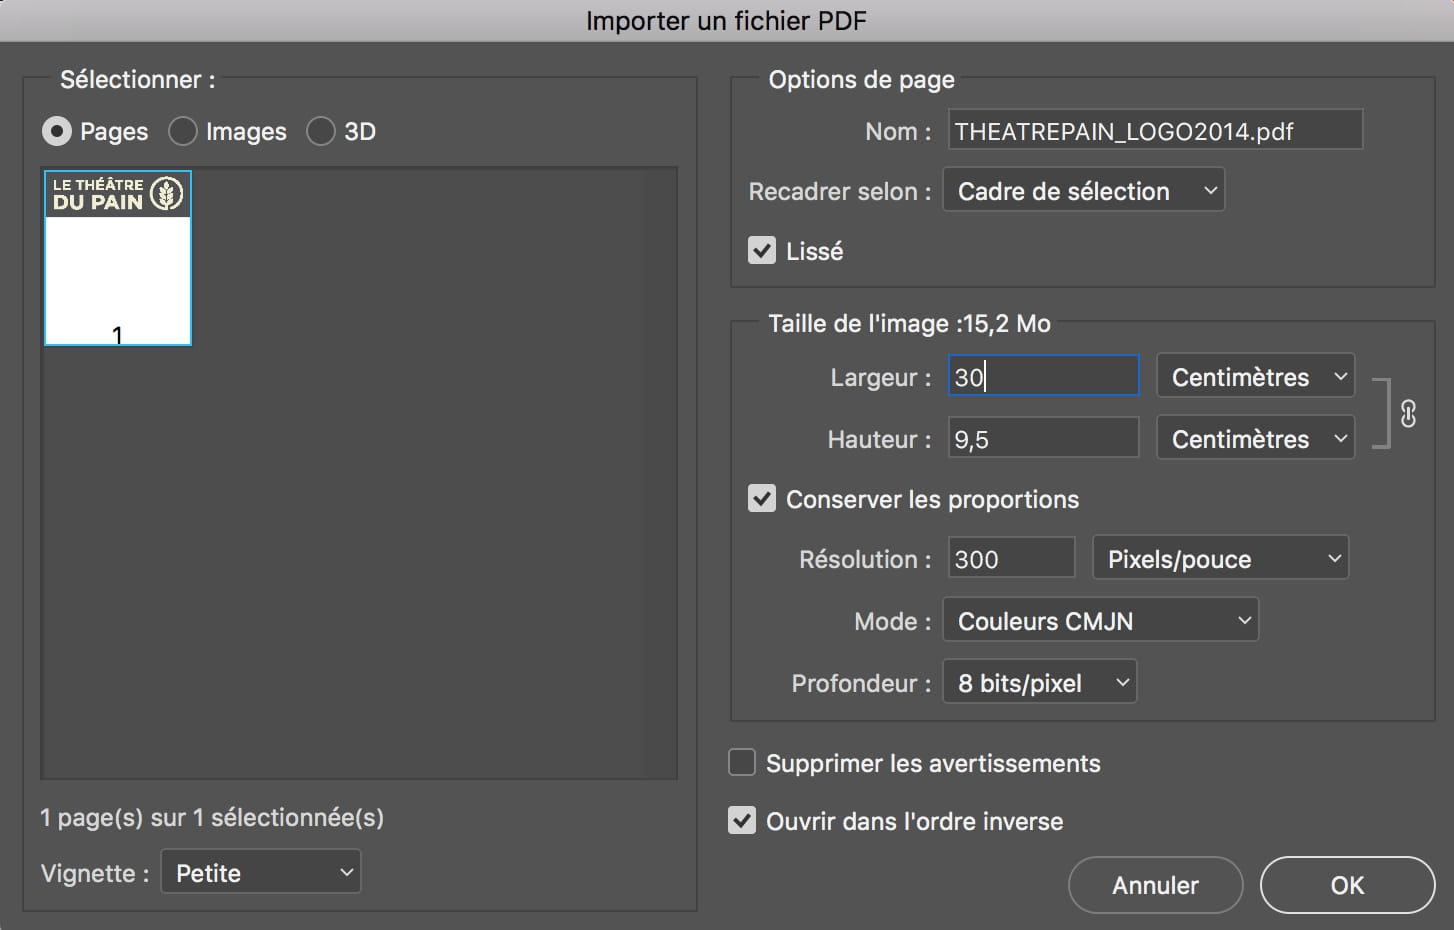Select the Images radio button
Image resolution: width=1454 pixels, height=930 pixels.
tap(182, 131)
